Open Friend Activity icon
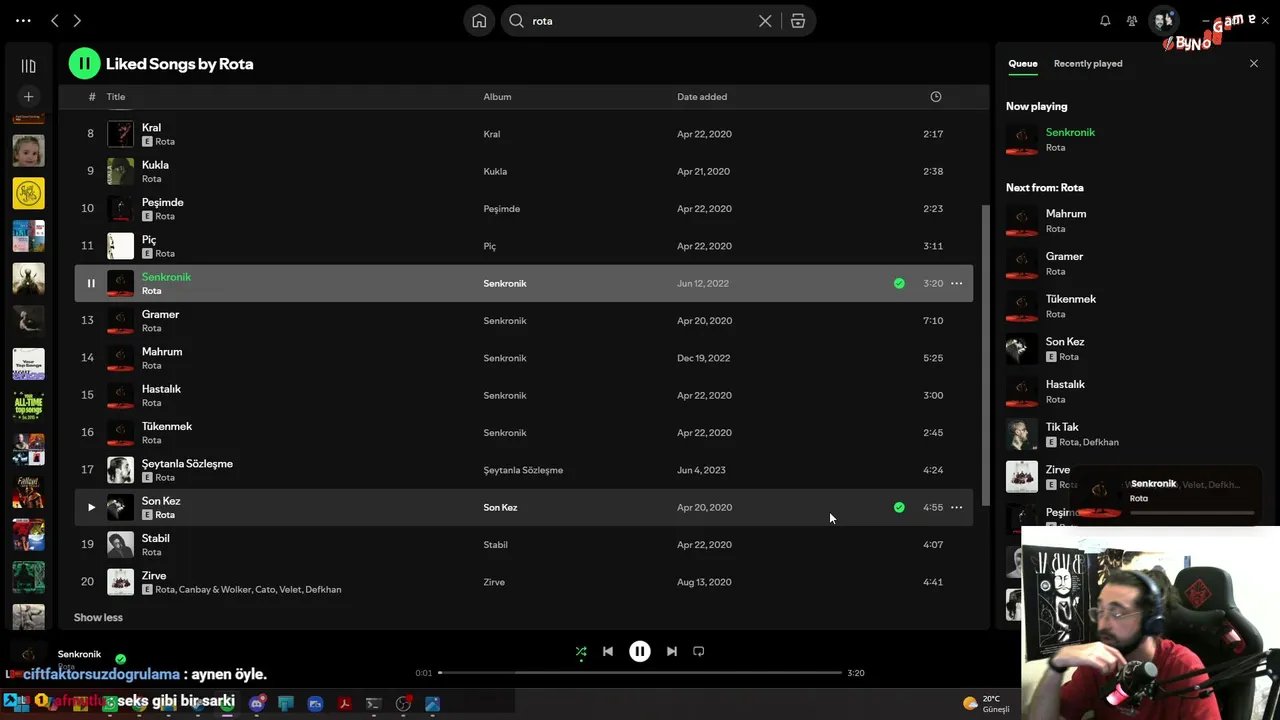 coord(1132,21)
